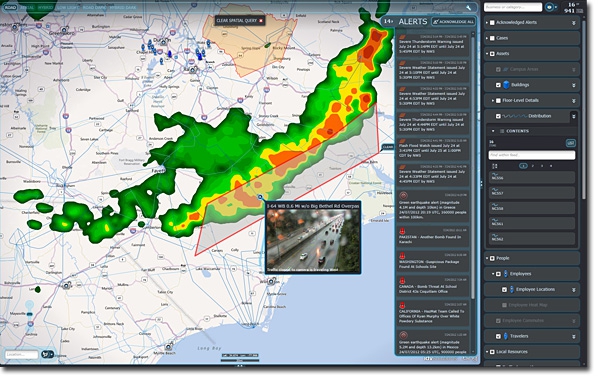Click the red X on Clear Spatial Query
Viewport: 598px width, 379px height.
[261, 21]
